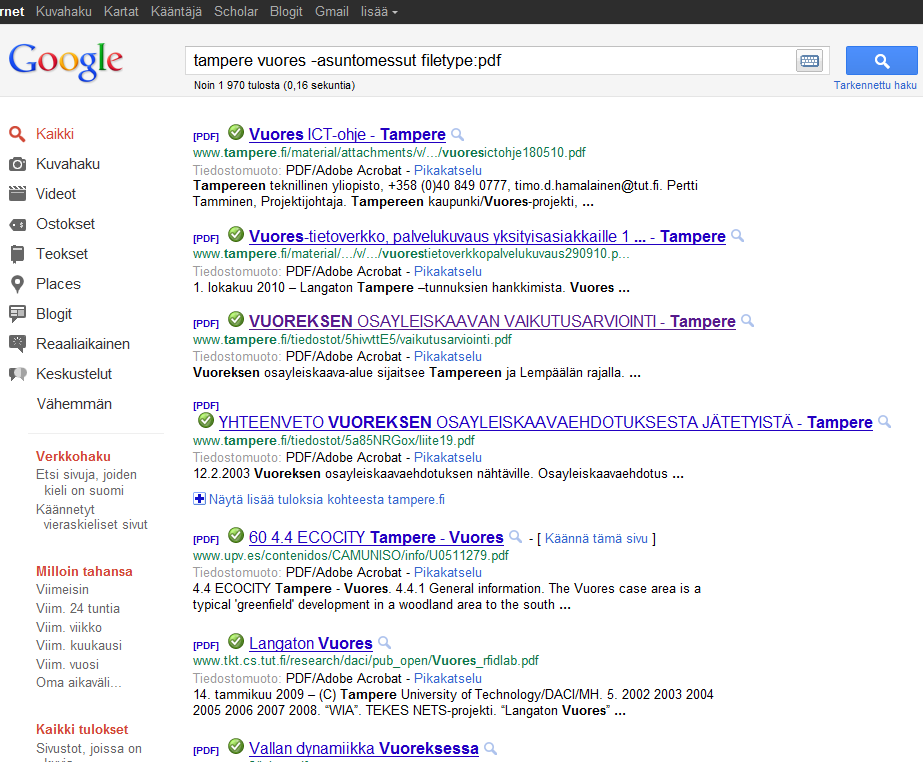Filter by Viim. kuukausi
Image resolution: width=923 pixels, height=762 pixels.
coord(79,645)
